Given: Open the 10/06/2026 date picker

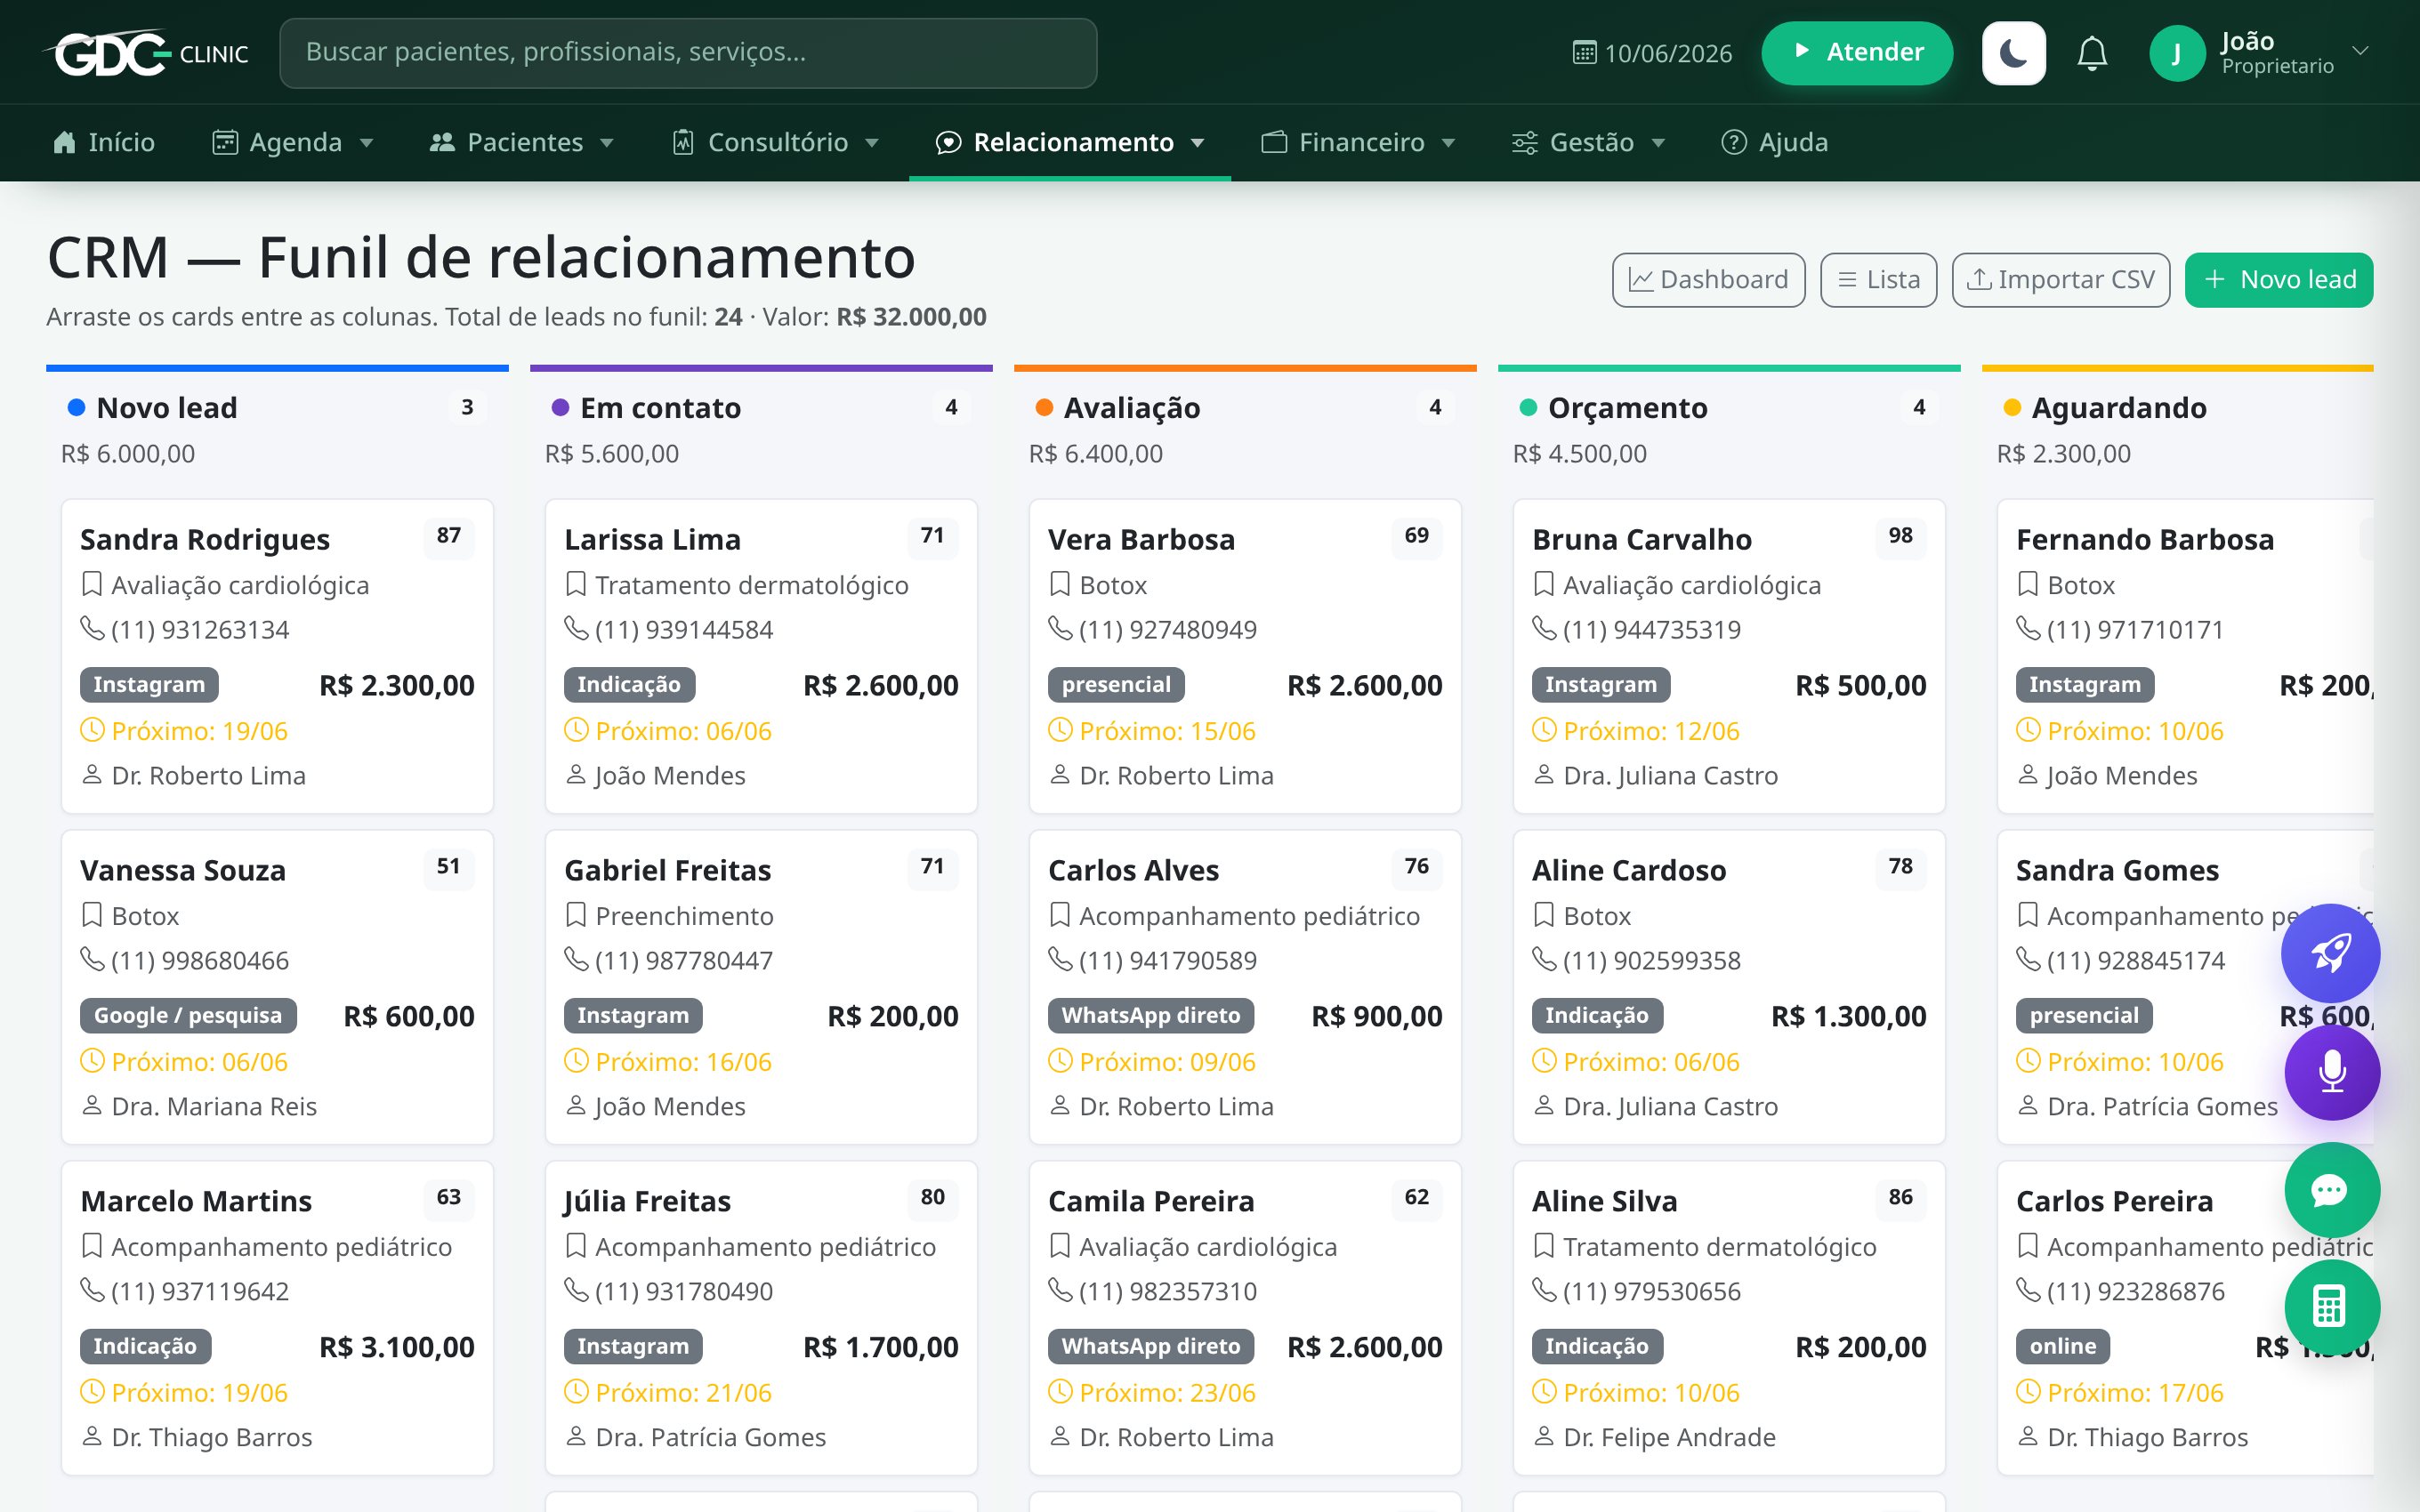Looking at the screenshot, I should (x=1652, y=52).
